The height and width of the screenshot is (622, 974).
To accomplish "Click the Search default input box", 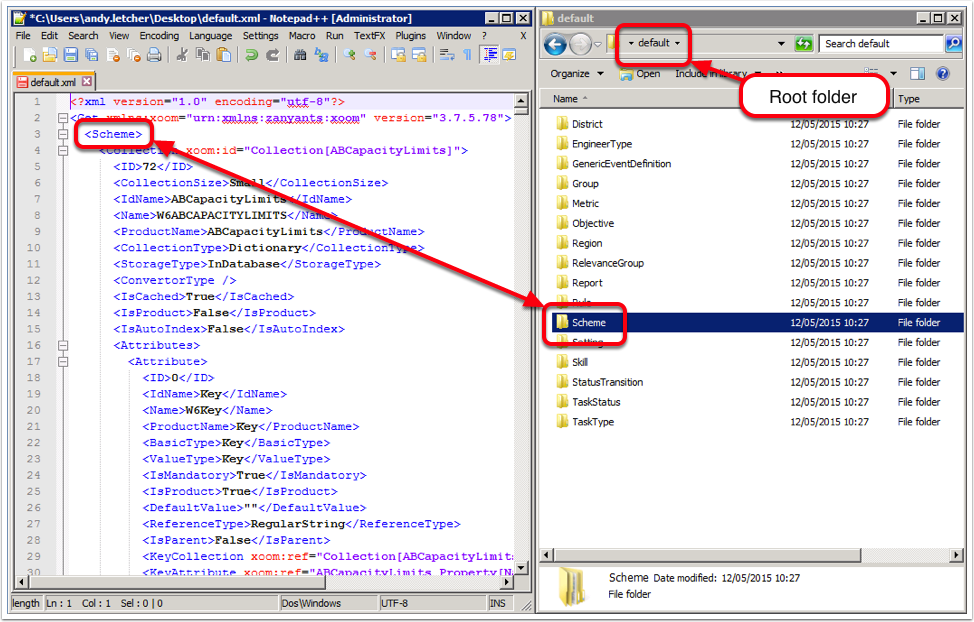I will point(878,44).
